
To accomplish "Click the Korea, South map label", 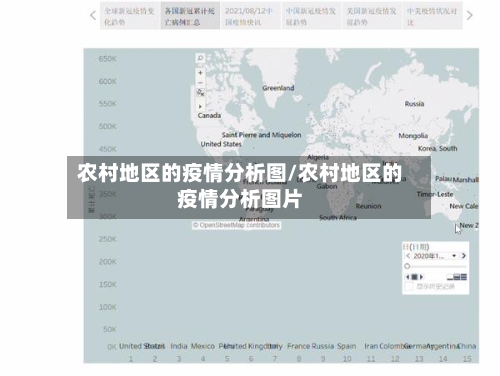I will [438, 149].
